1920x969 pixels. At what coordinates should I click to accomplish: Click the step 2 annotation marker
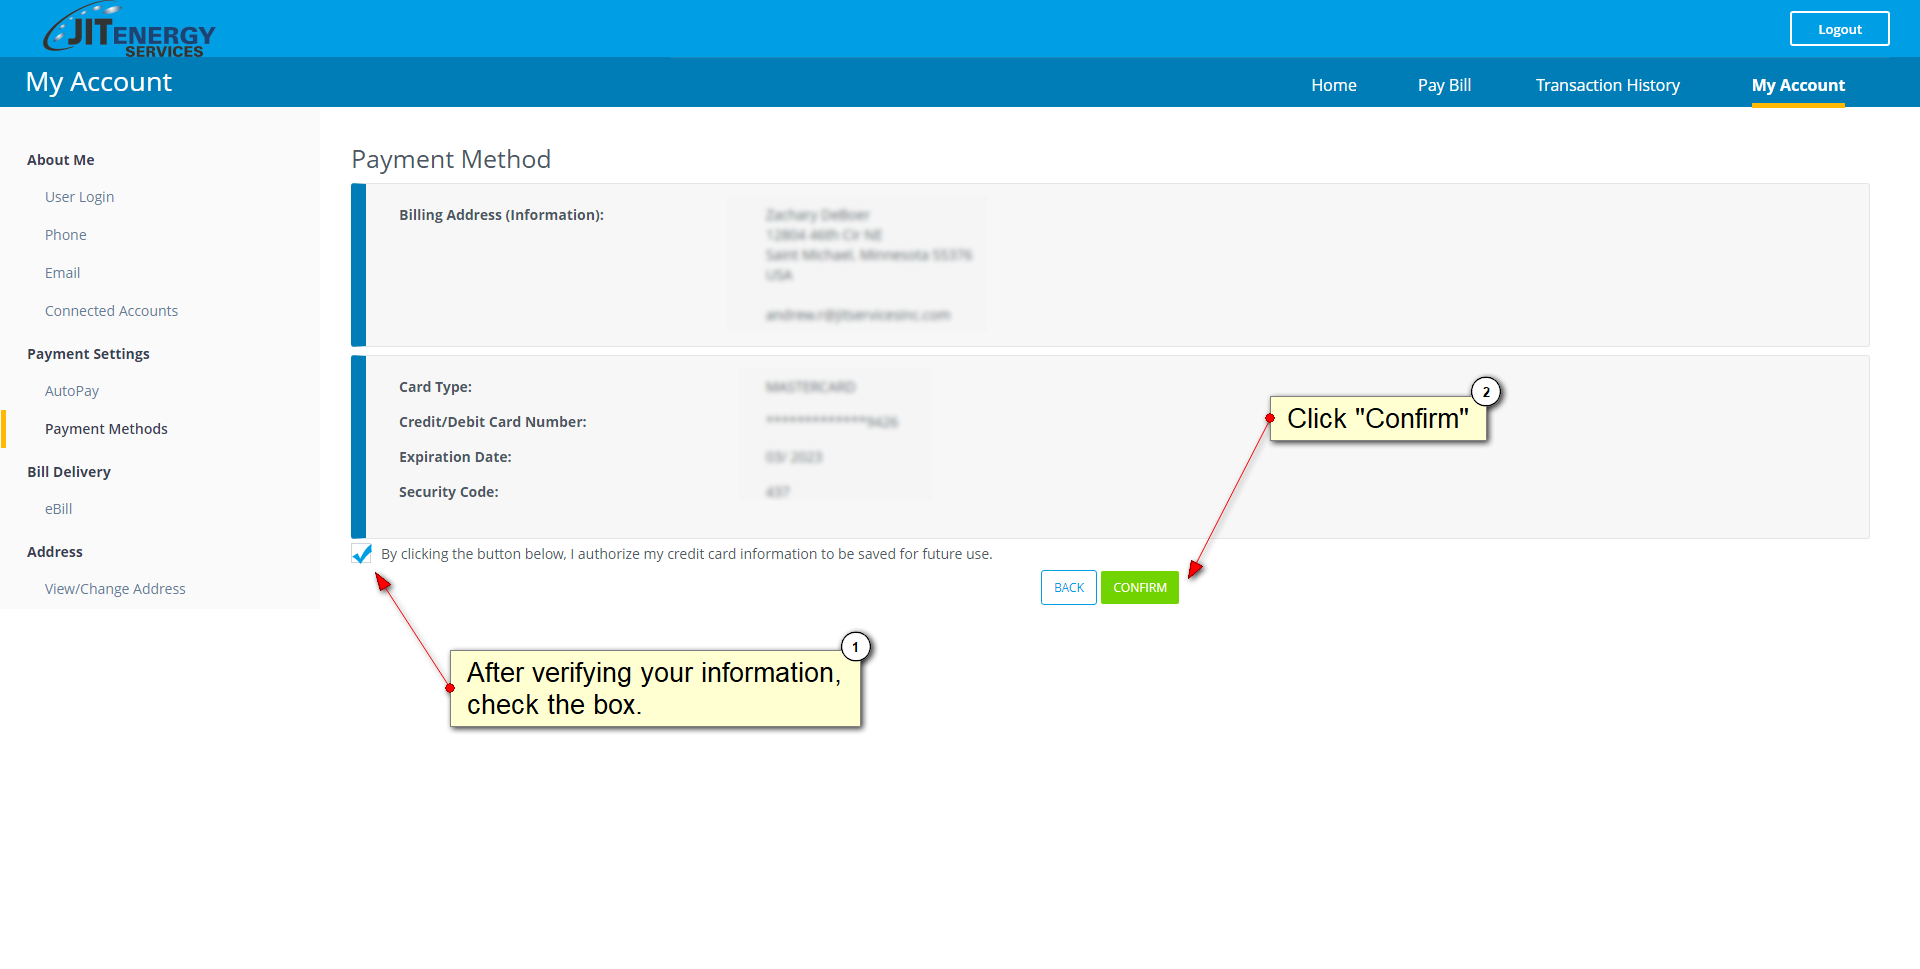[x=1485, y=392]
